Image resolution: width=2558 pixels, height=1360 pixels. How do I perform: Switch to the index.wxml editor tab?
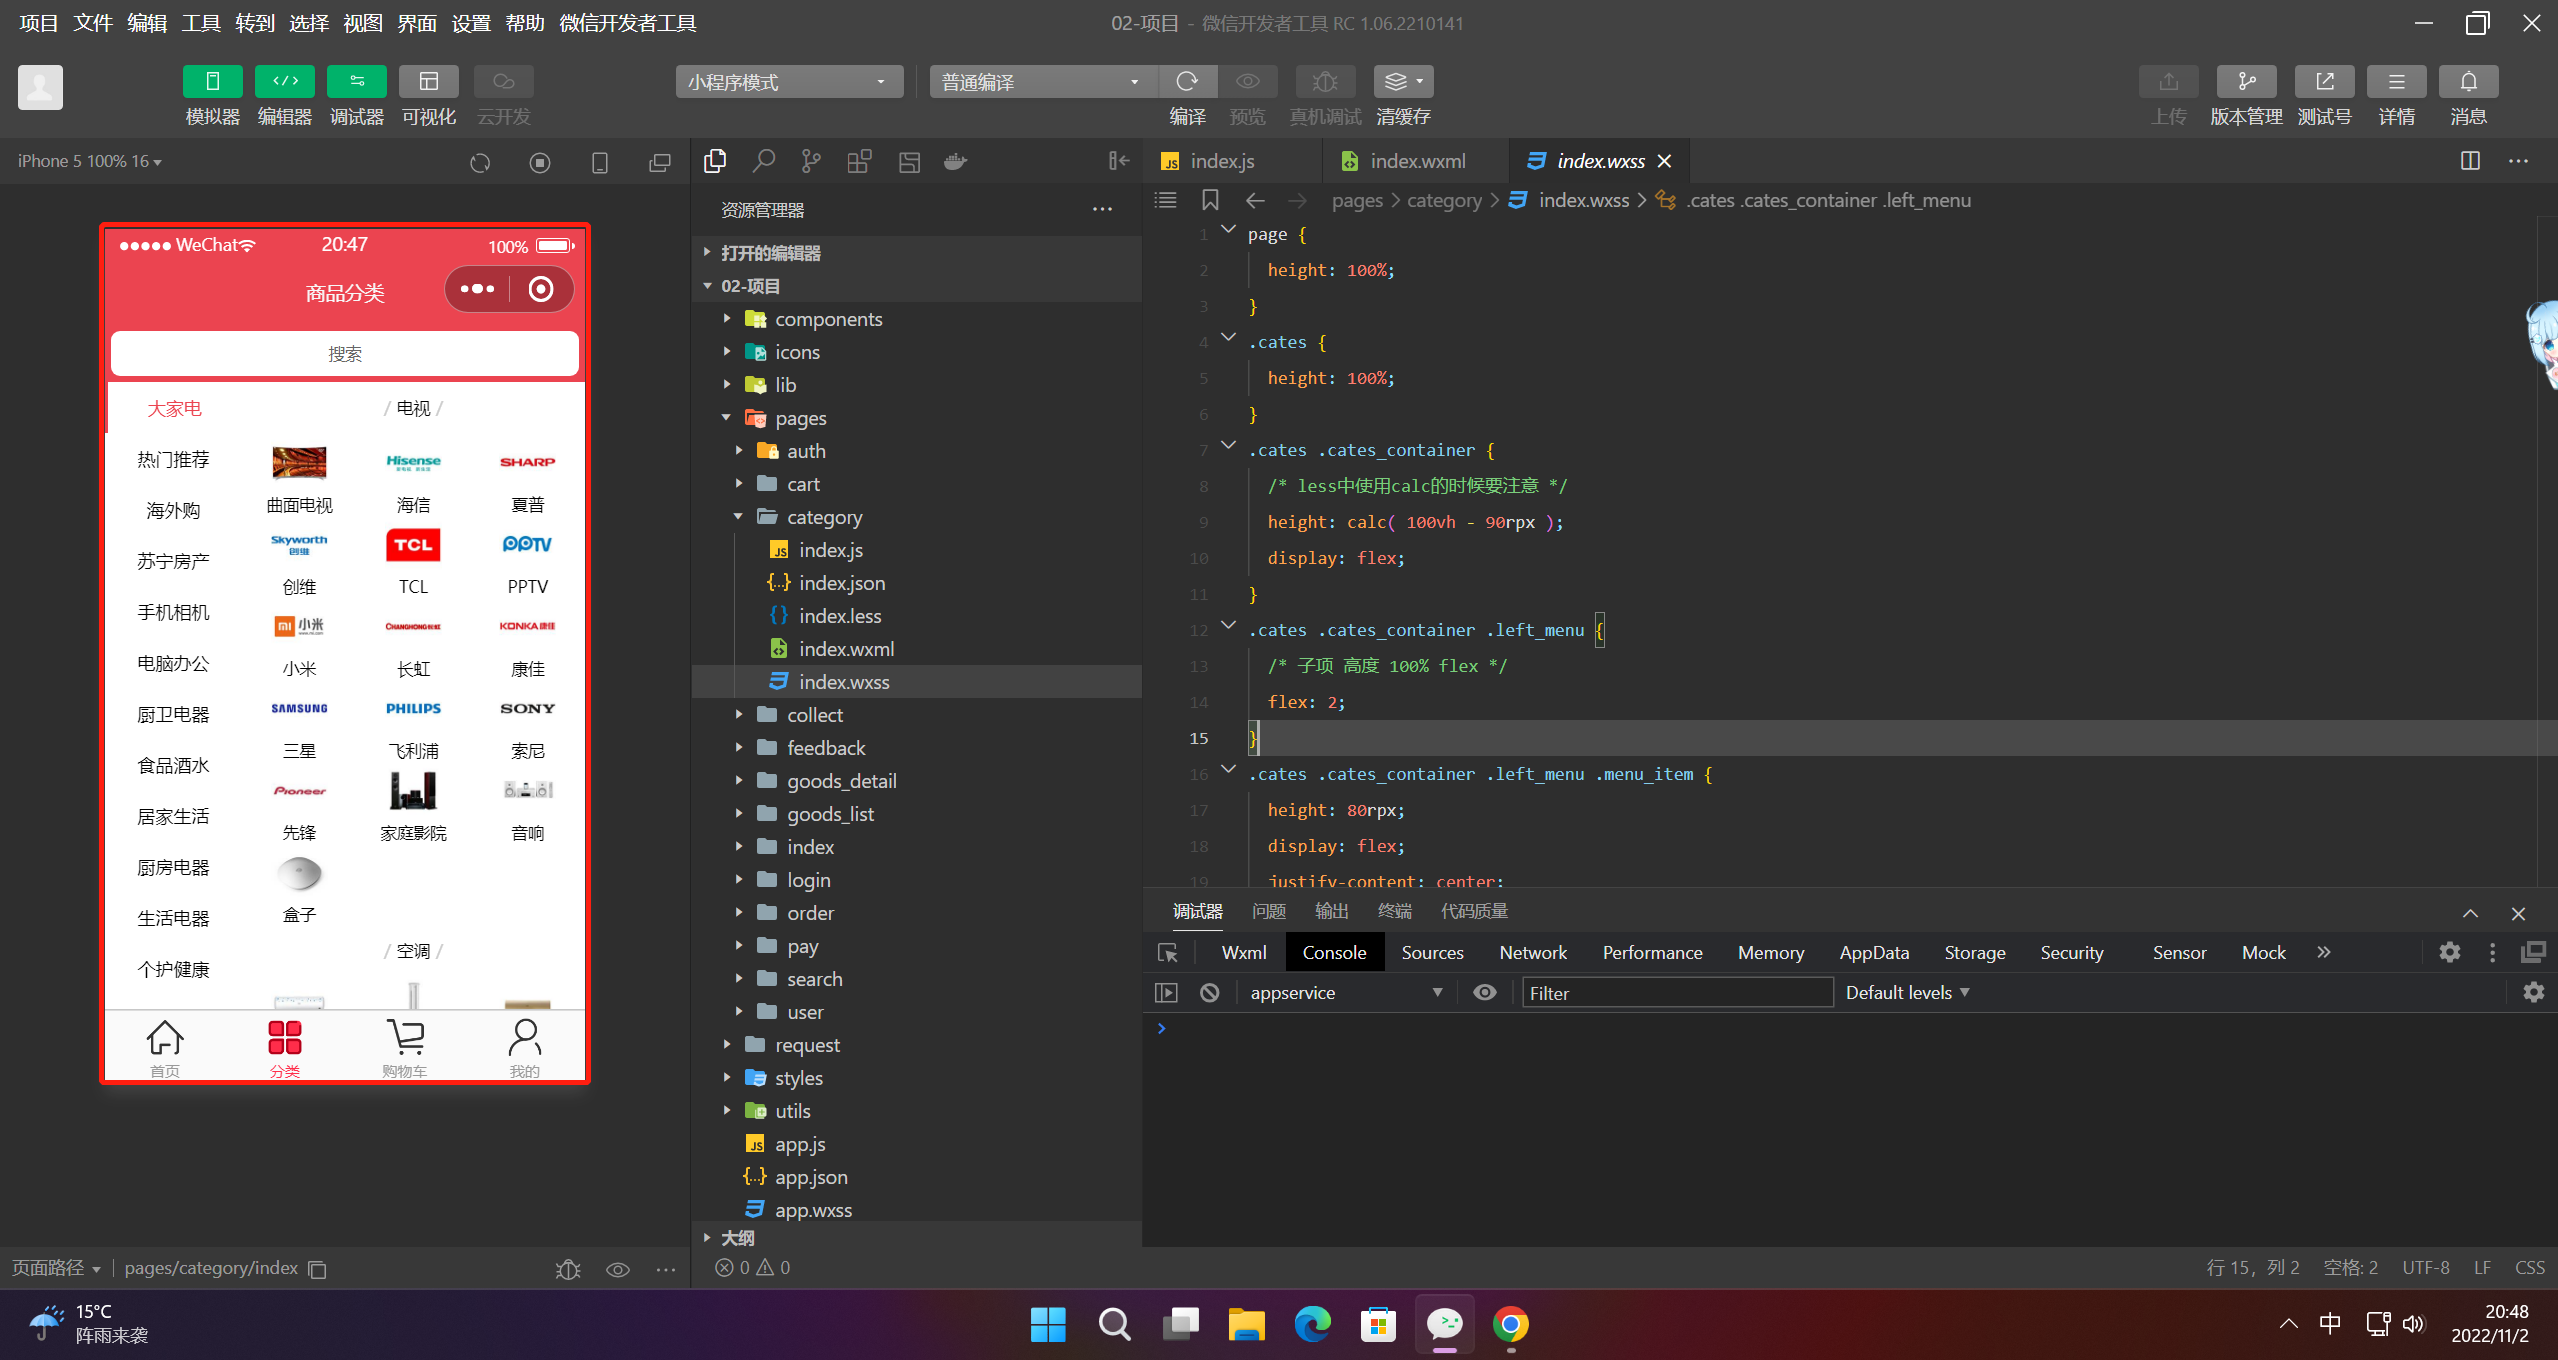pyautogui.click(x=1416, y=161)
